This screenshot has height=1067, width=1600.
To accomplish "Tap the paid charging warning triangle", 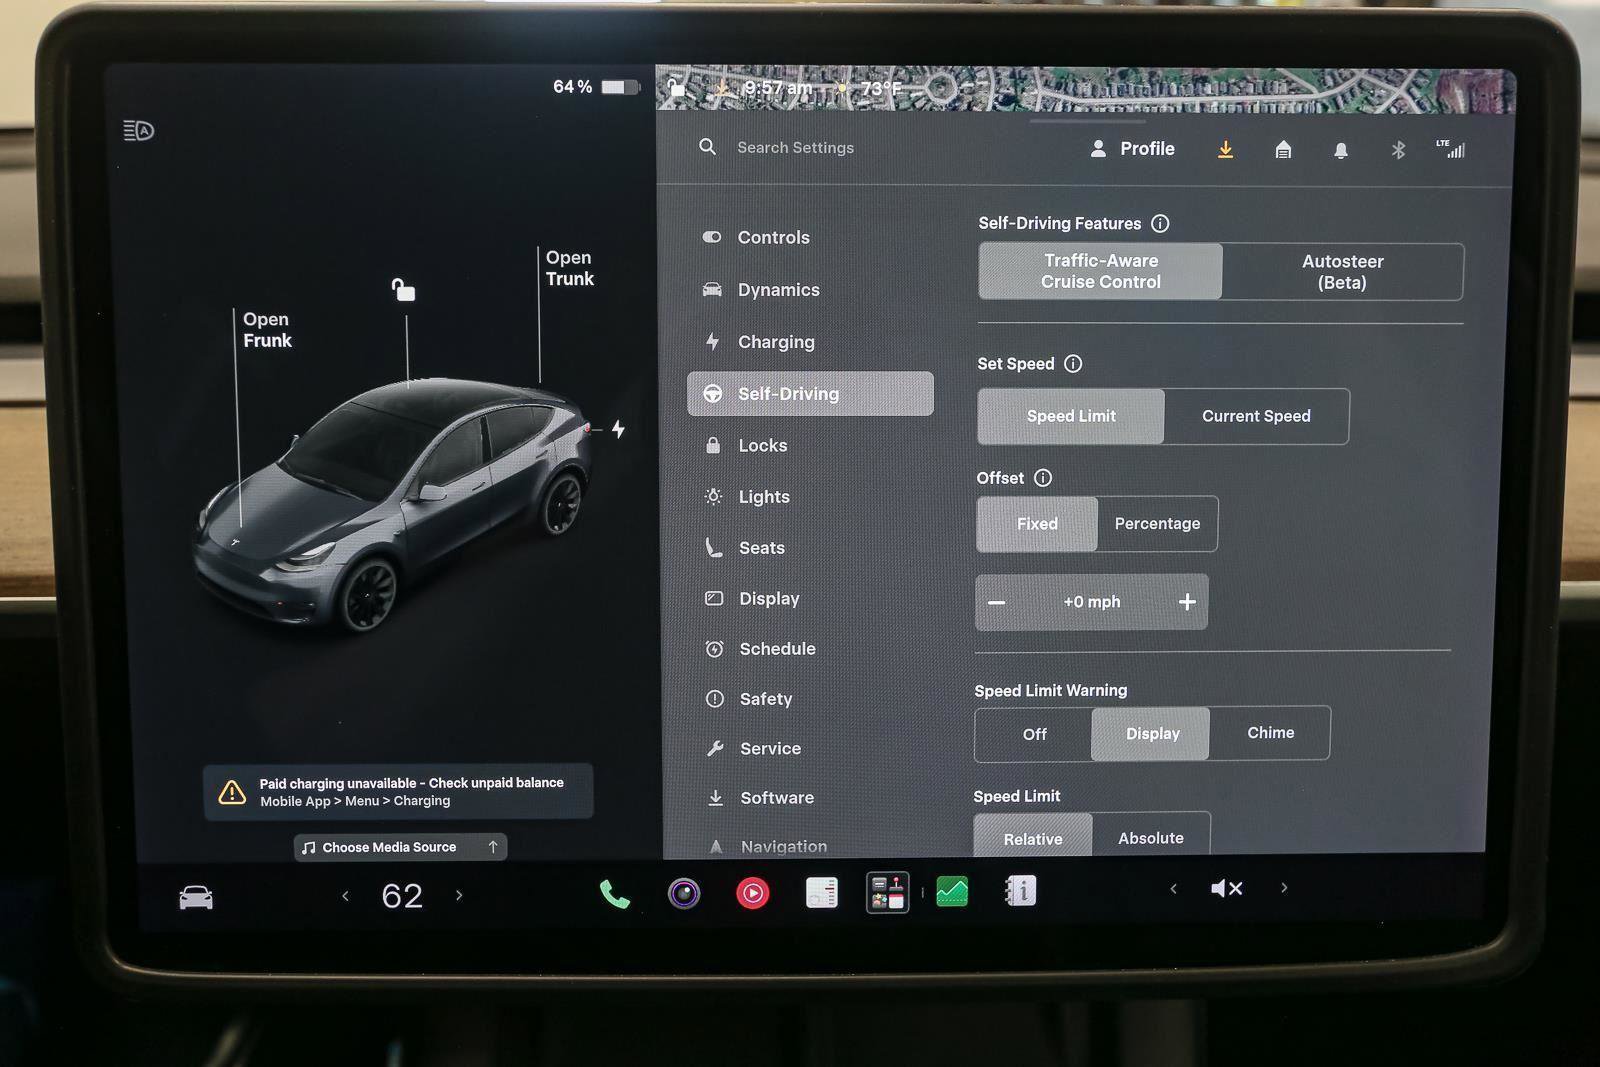I will [232, 792].
